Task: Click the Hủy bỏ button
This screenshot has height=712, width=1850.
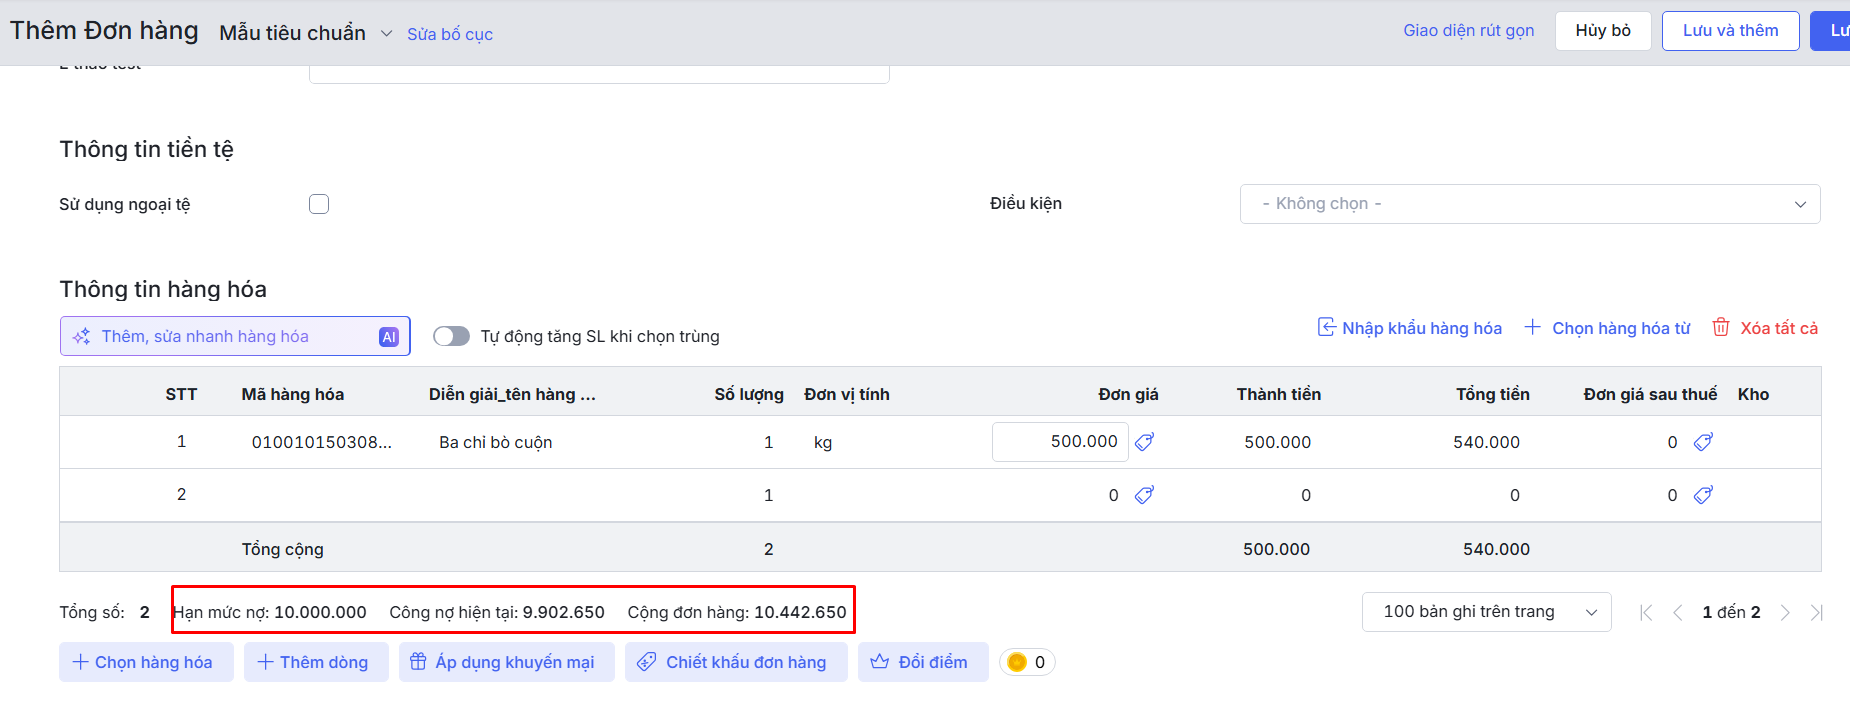Action: click(x=1603, y=30)
